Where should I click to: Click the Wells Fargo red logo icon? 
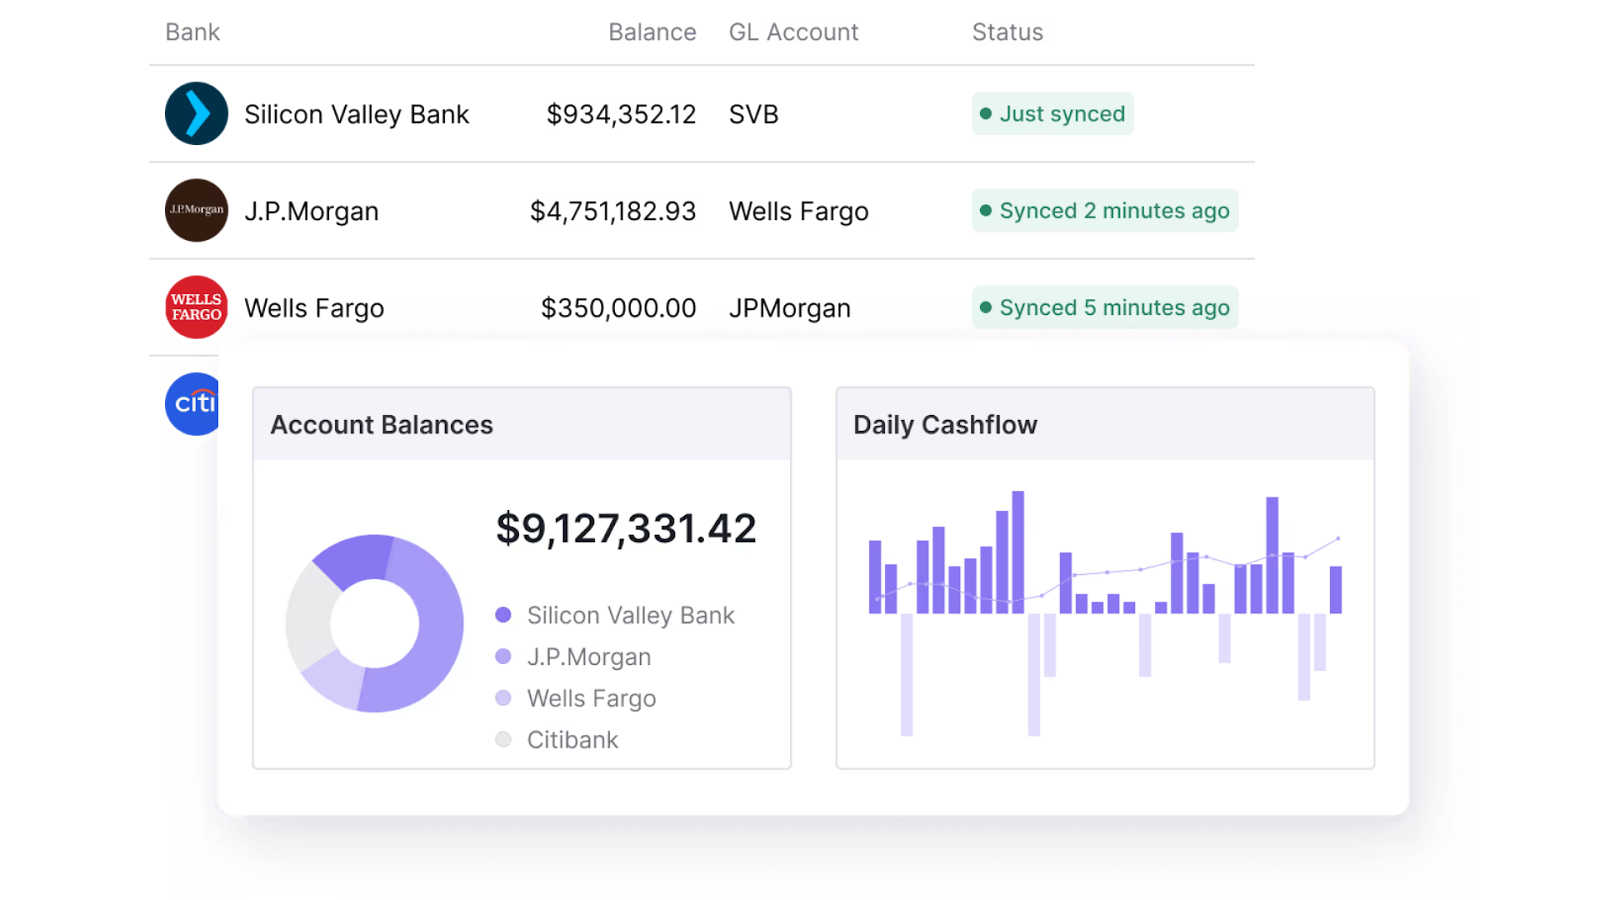tap(196, 307)
